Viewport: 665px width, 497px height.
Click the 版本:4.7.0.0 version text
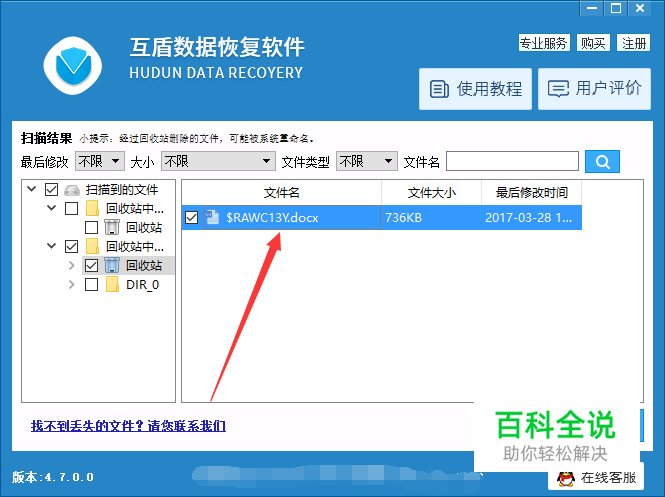53,477
